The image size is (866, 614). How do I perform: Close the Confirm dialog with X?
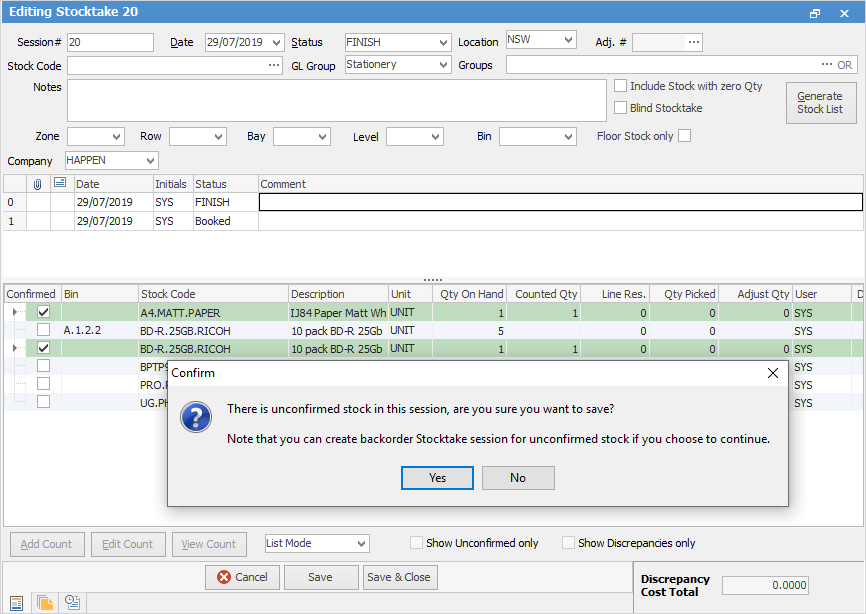[772, 373]
